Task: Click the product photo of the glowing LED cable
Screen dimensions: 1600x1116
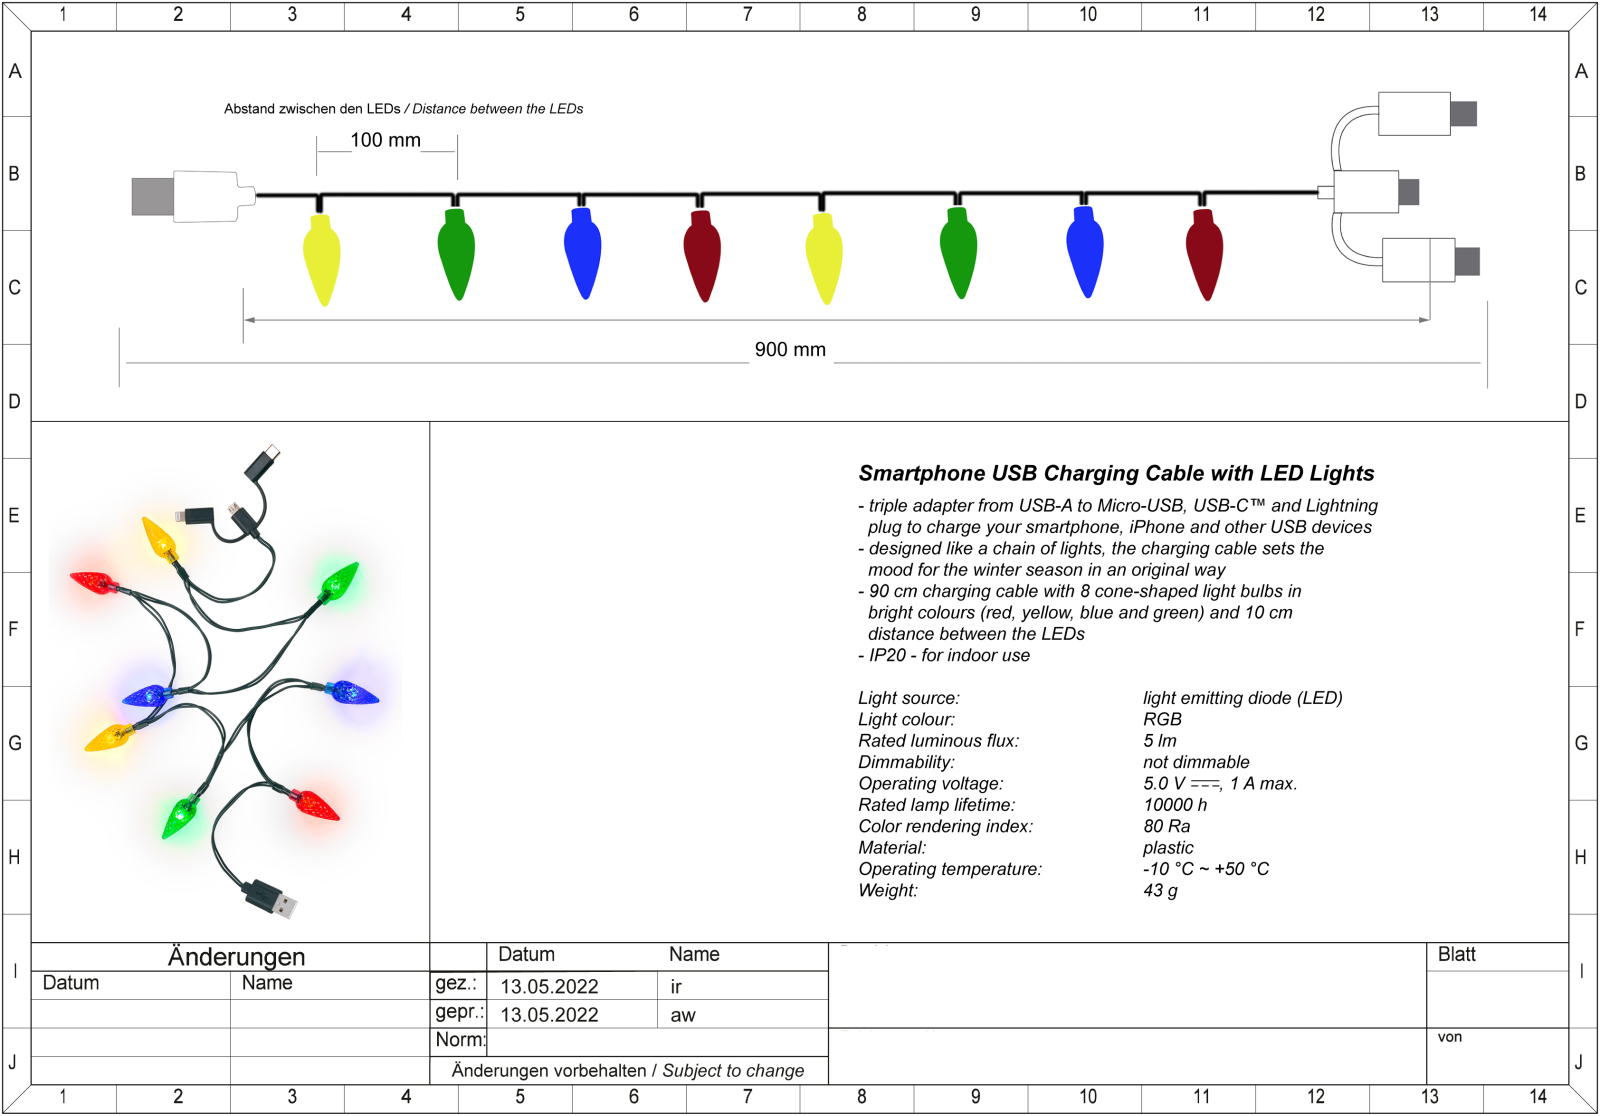Action: pyautogui.click(x=230, y=680)
